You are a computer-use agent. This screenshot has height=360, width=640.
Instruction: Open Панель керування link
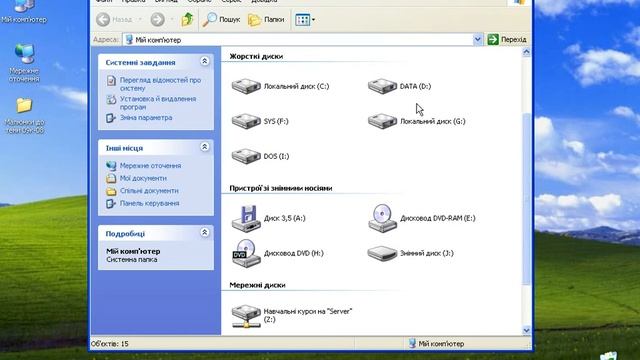click(x=149, y=203)
